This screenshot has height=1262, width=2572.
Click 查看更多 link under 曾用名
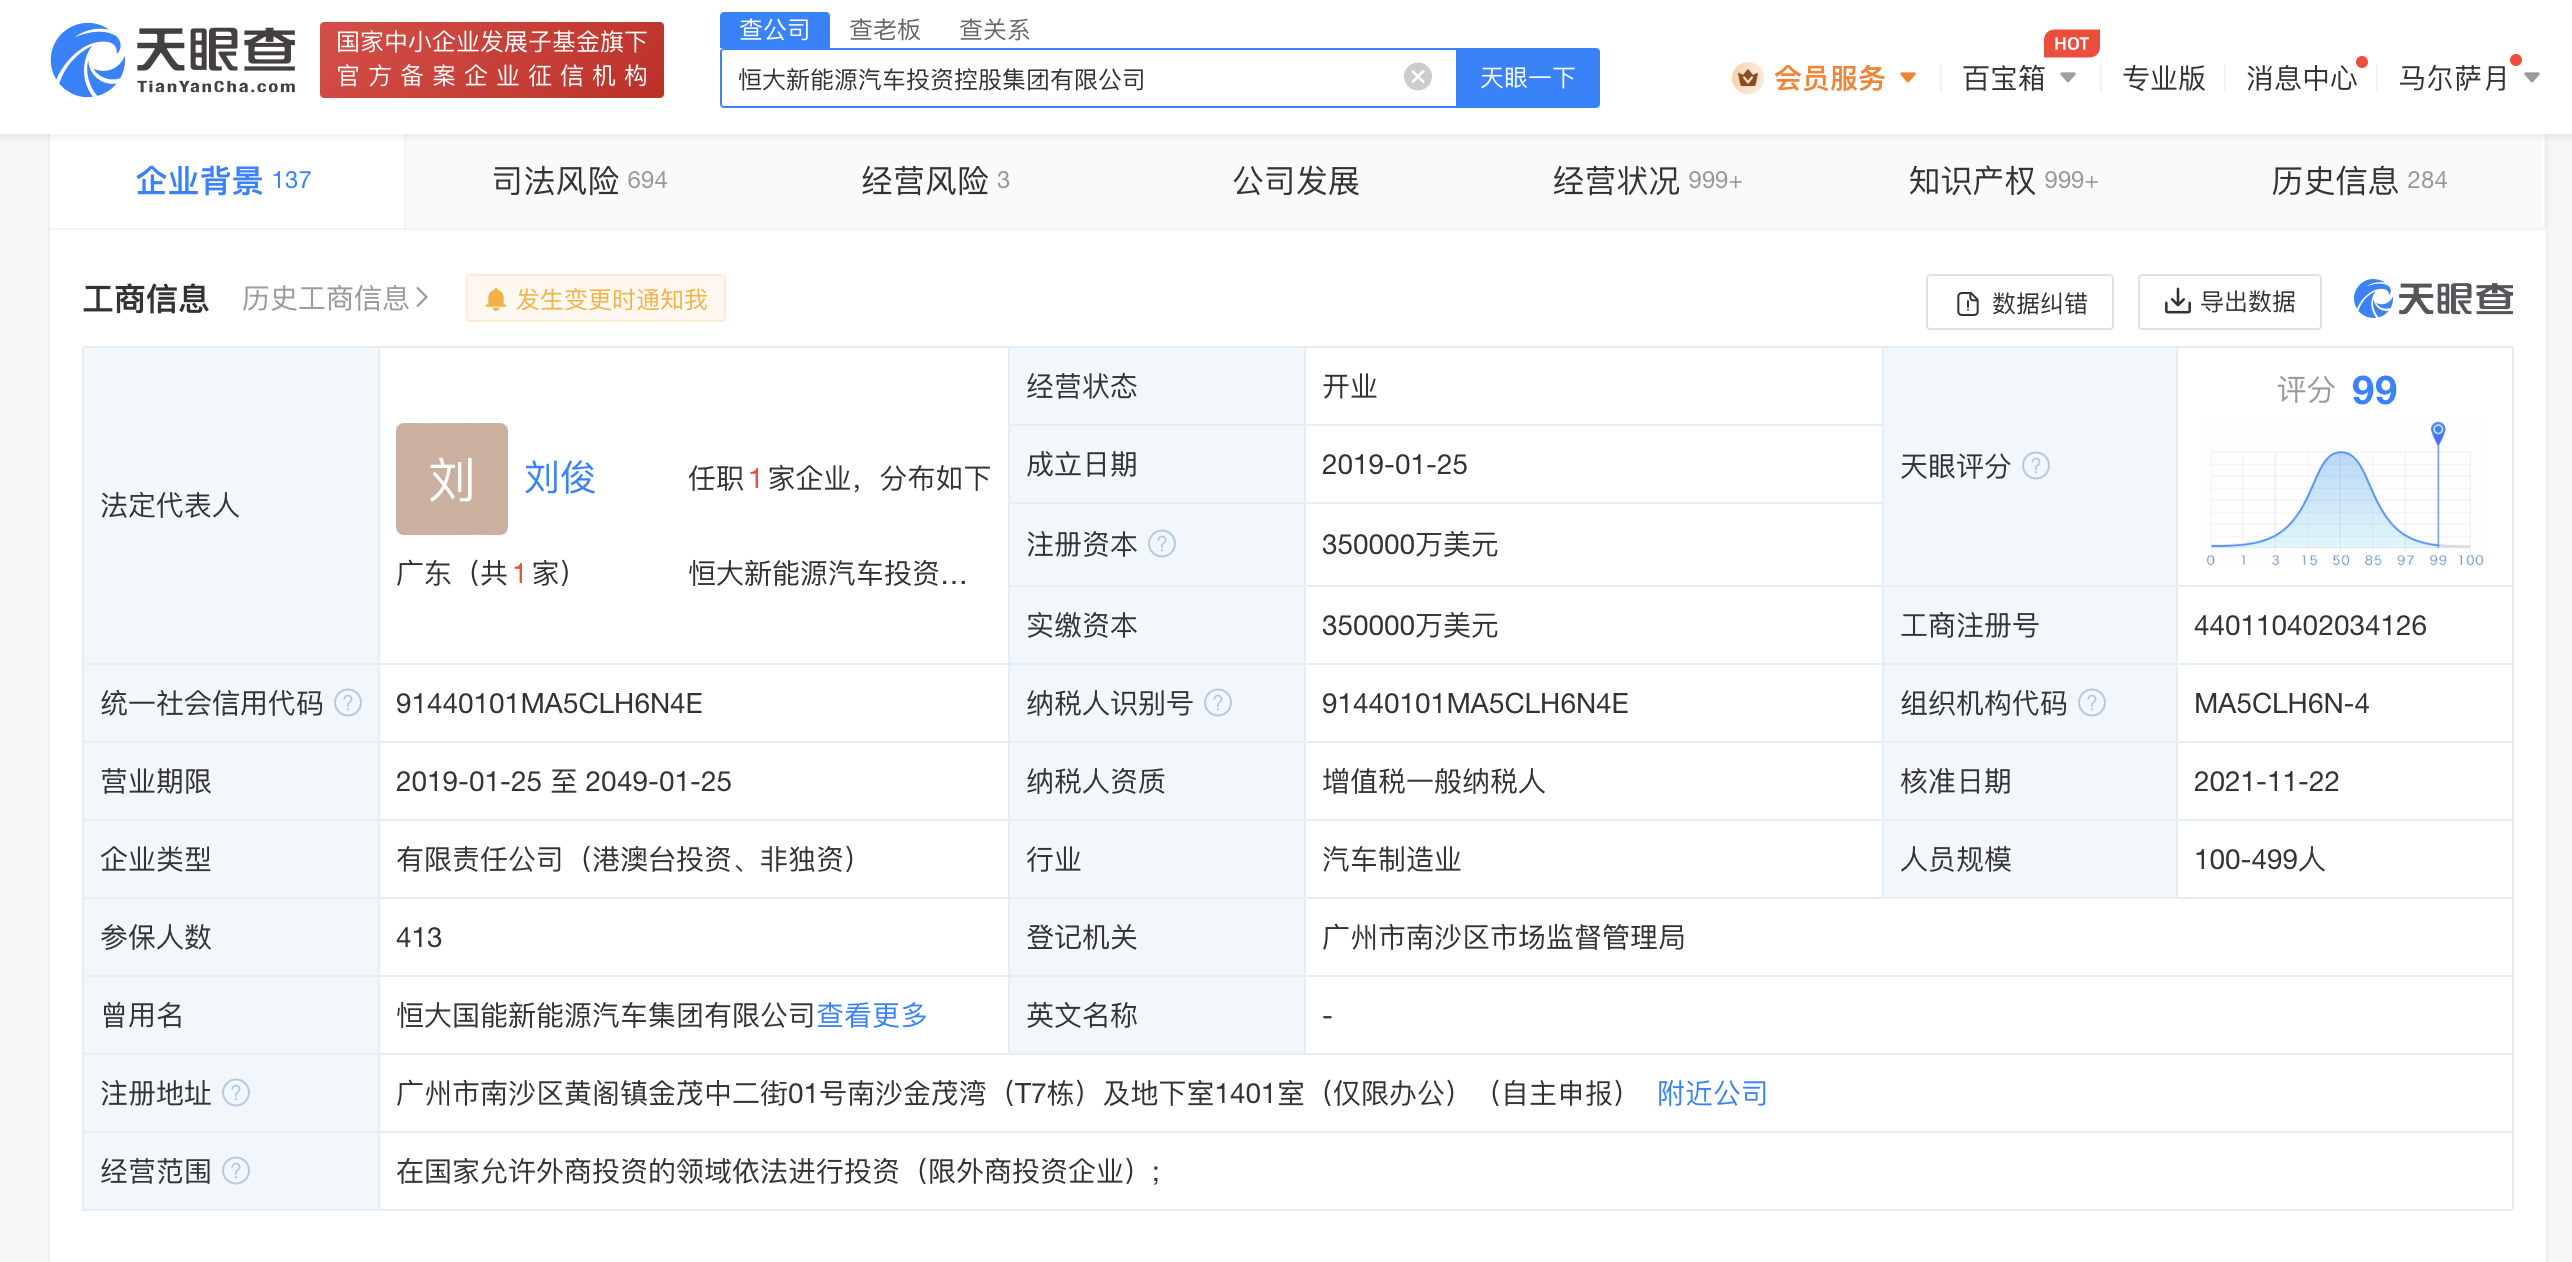pyautogui.click(x=872, y=1014)
